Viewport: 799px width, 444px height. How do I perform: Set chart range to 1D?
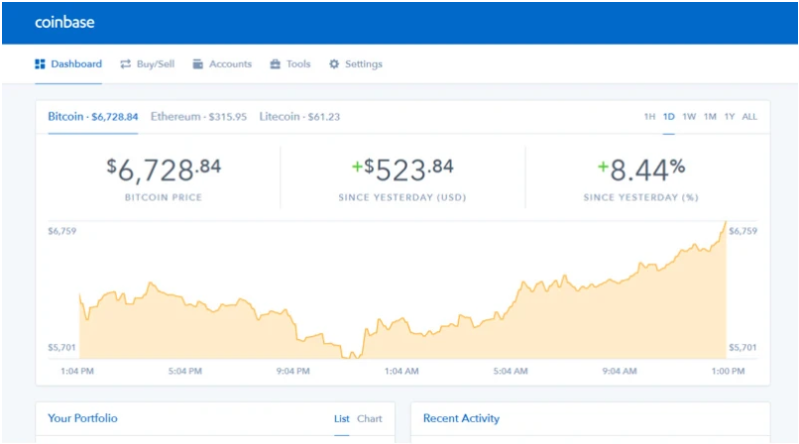pos(669,117)
